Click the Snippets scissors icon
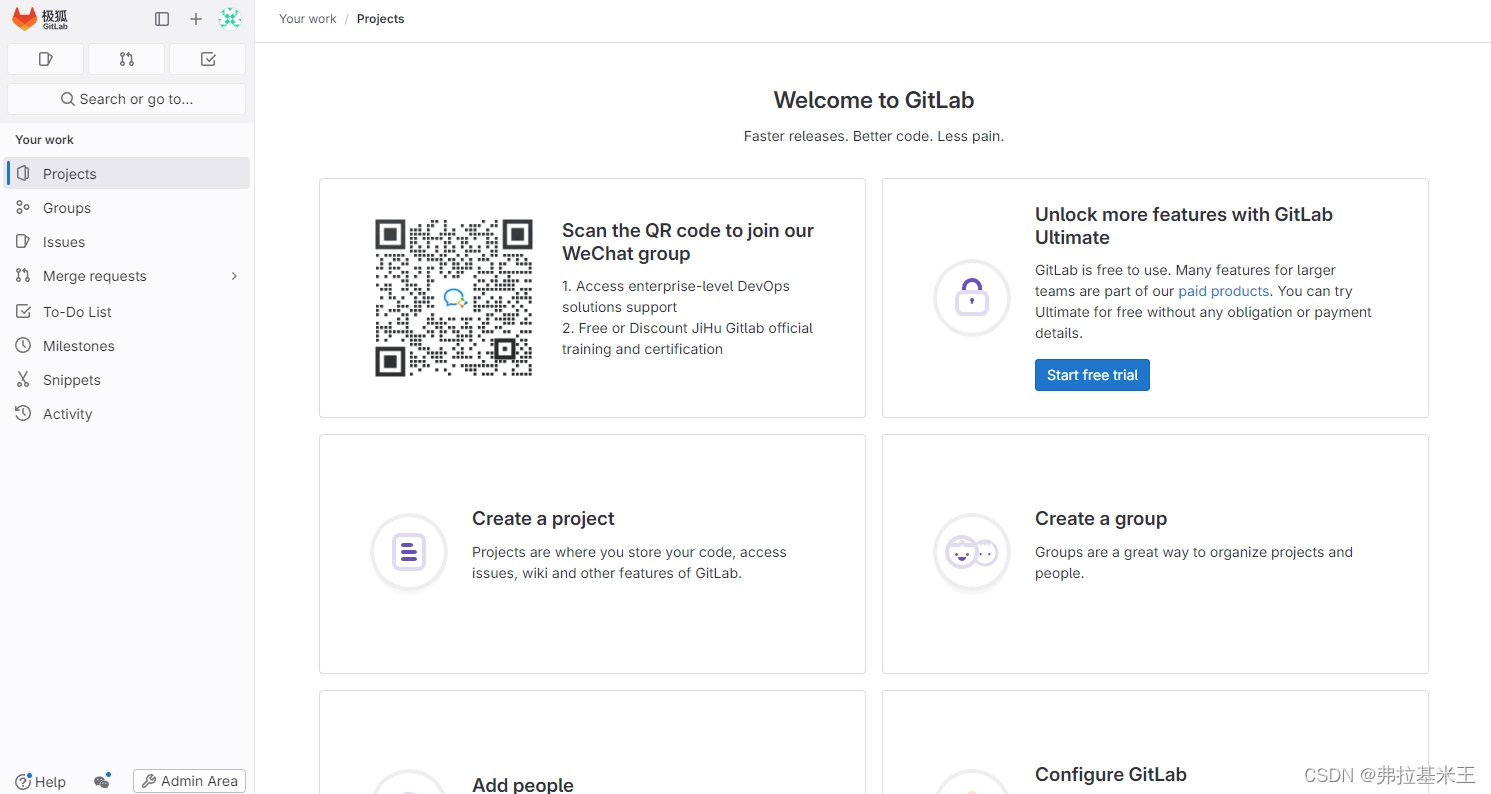Viewport: 1491px width, 794px height. tap(23, 379)
